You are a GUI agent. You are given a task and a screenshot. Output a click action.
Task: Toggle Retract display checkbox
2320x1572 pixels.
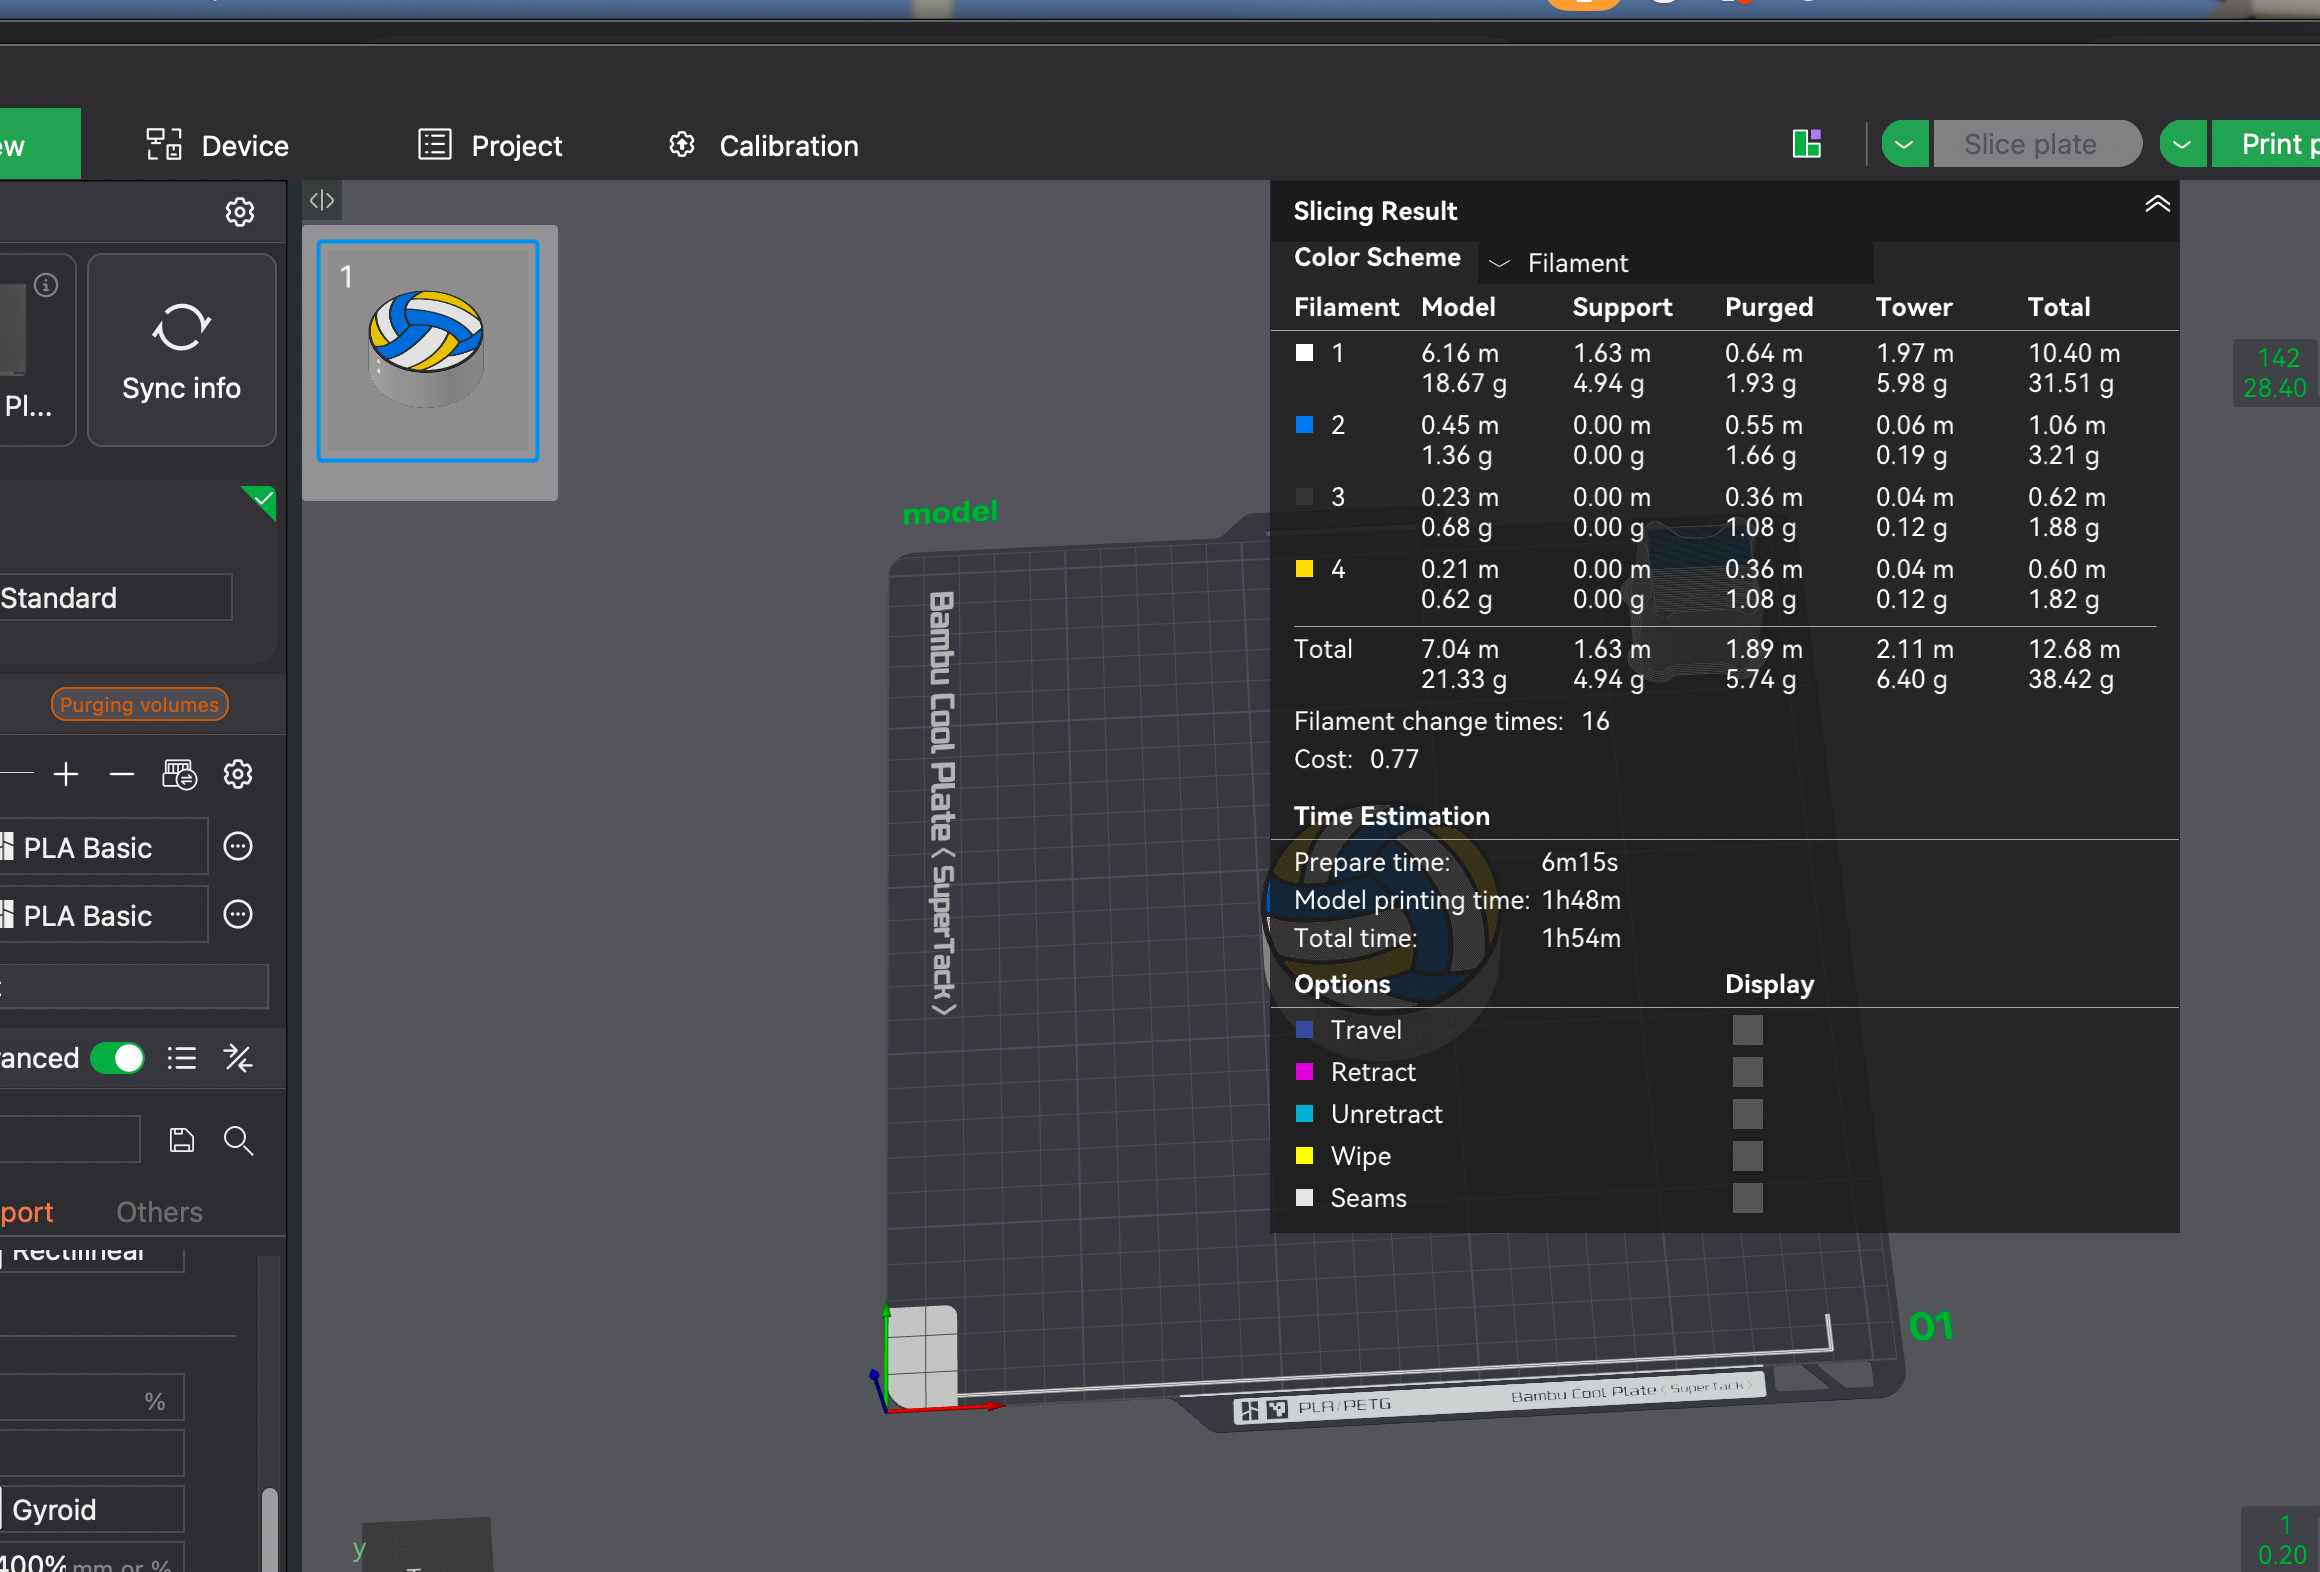[x=1748, y=1072]
